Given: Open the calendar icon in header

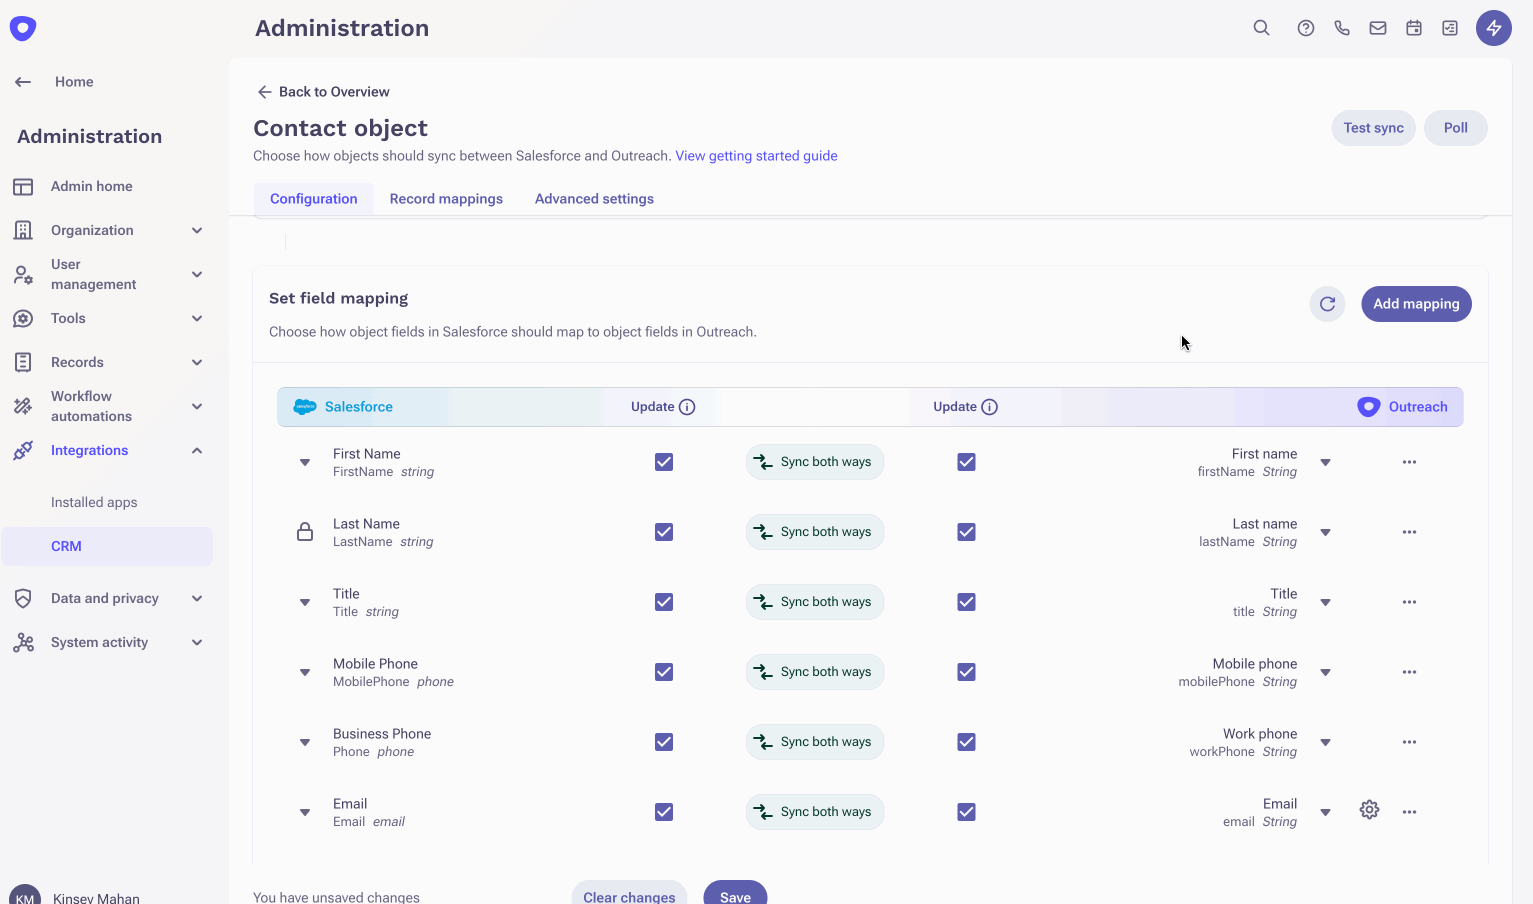Looking at the screenshot, I should [1414, 28].
